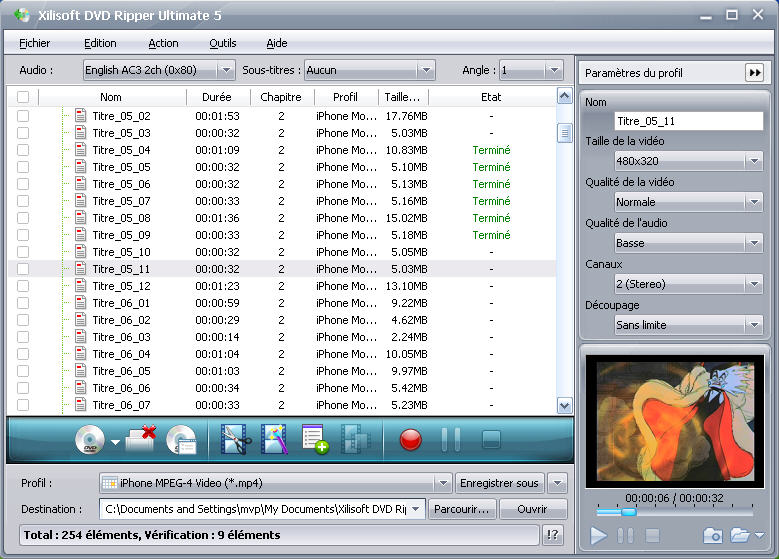Open the Fichier menu
Viewport: 779px width, 559px height.
pyautogui.click(x=34, y=43)
